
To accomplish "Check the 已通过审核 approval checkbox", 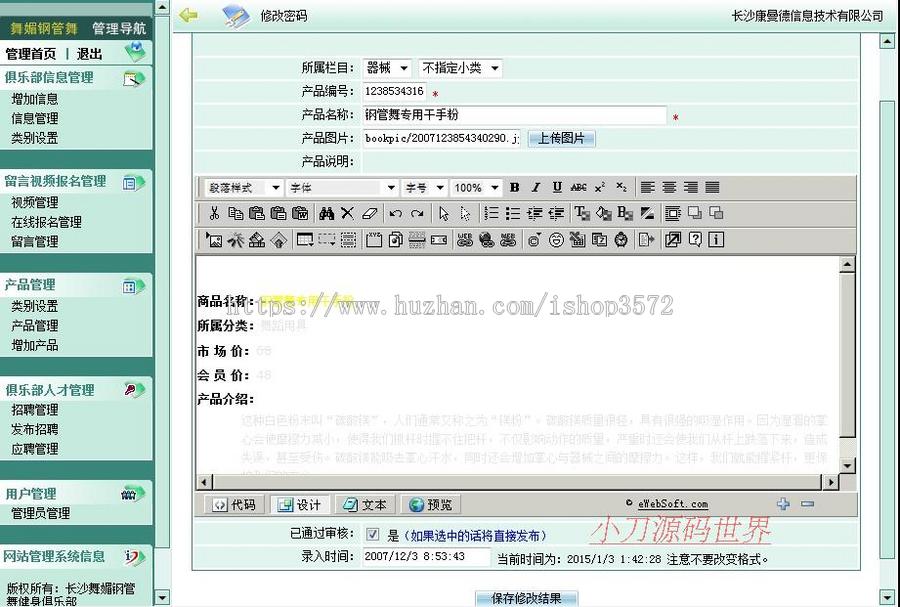I will point(372,534).
